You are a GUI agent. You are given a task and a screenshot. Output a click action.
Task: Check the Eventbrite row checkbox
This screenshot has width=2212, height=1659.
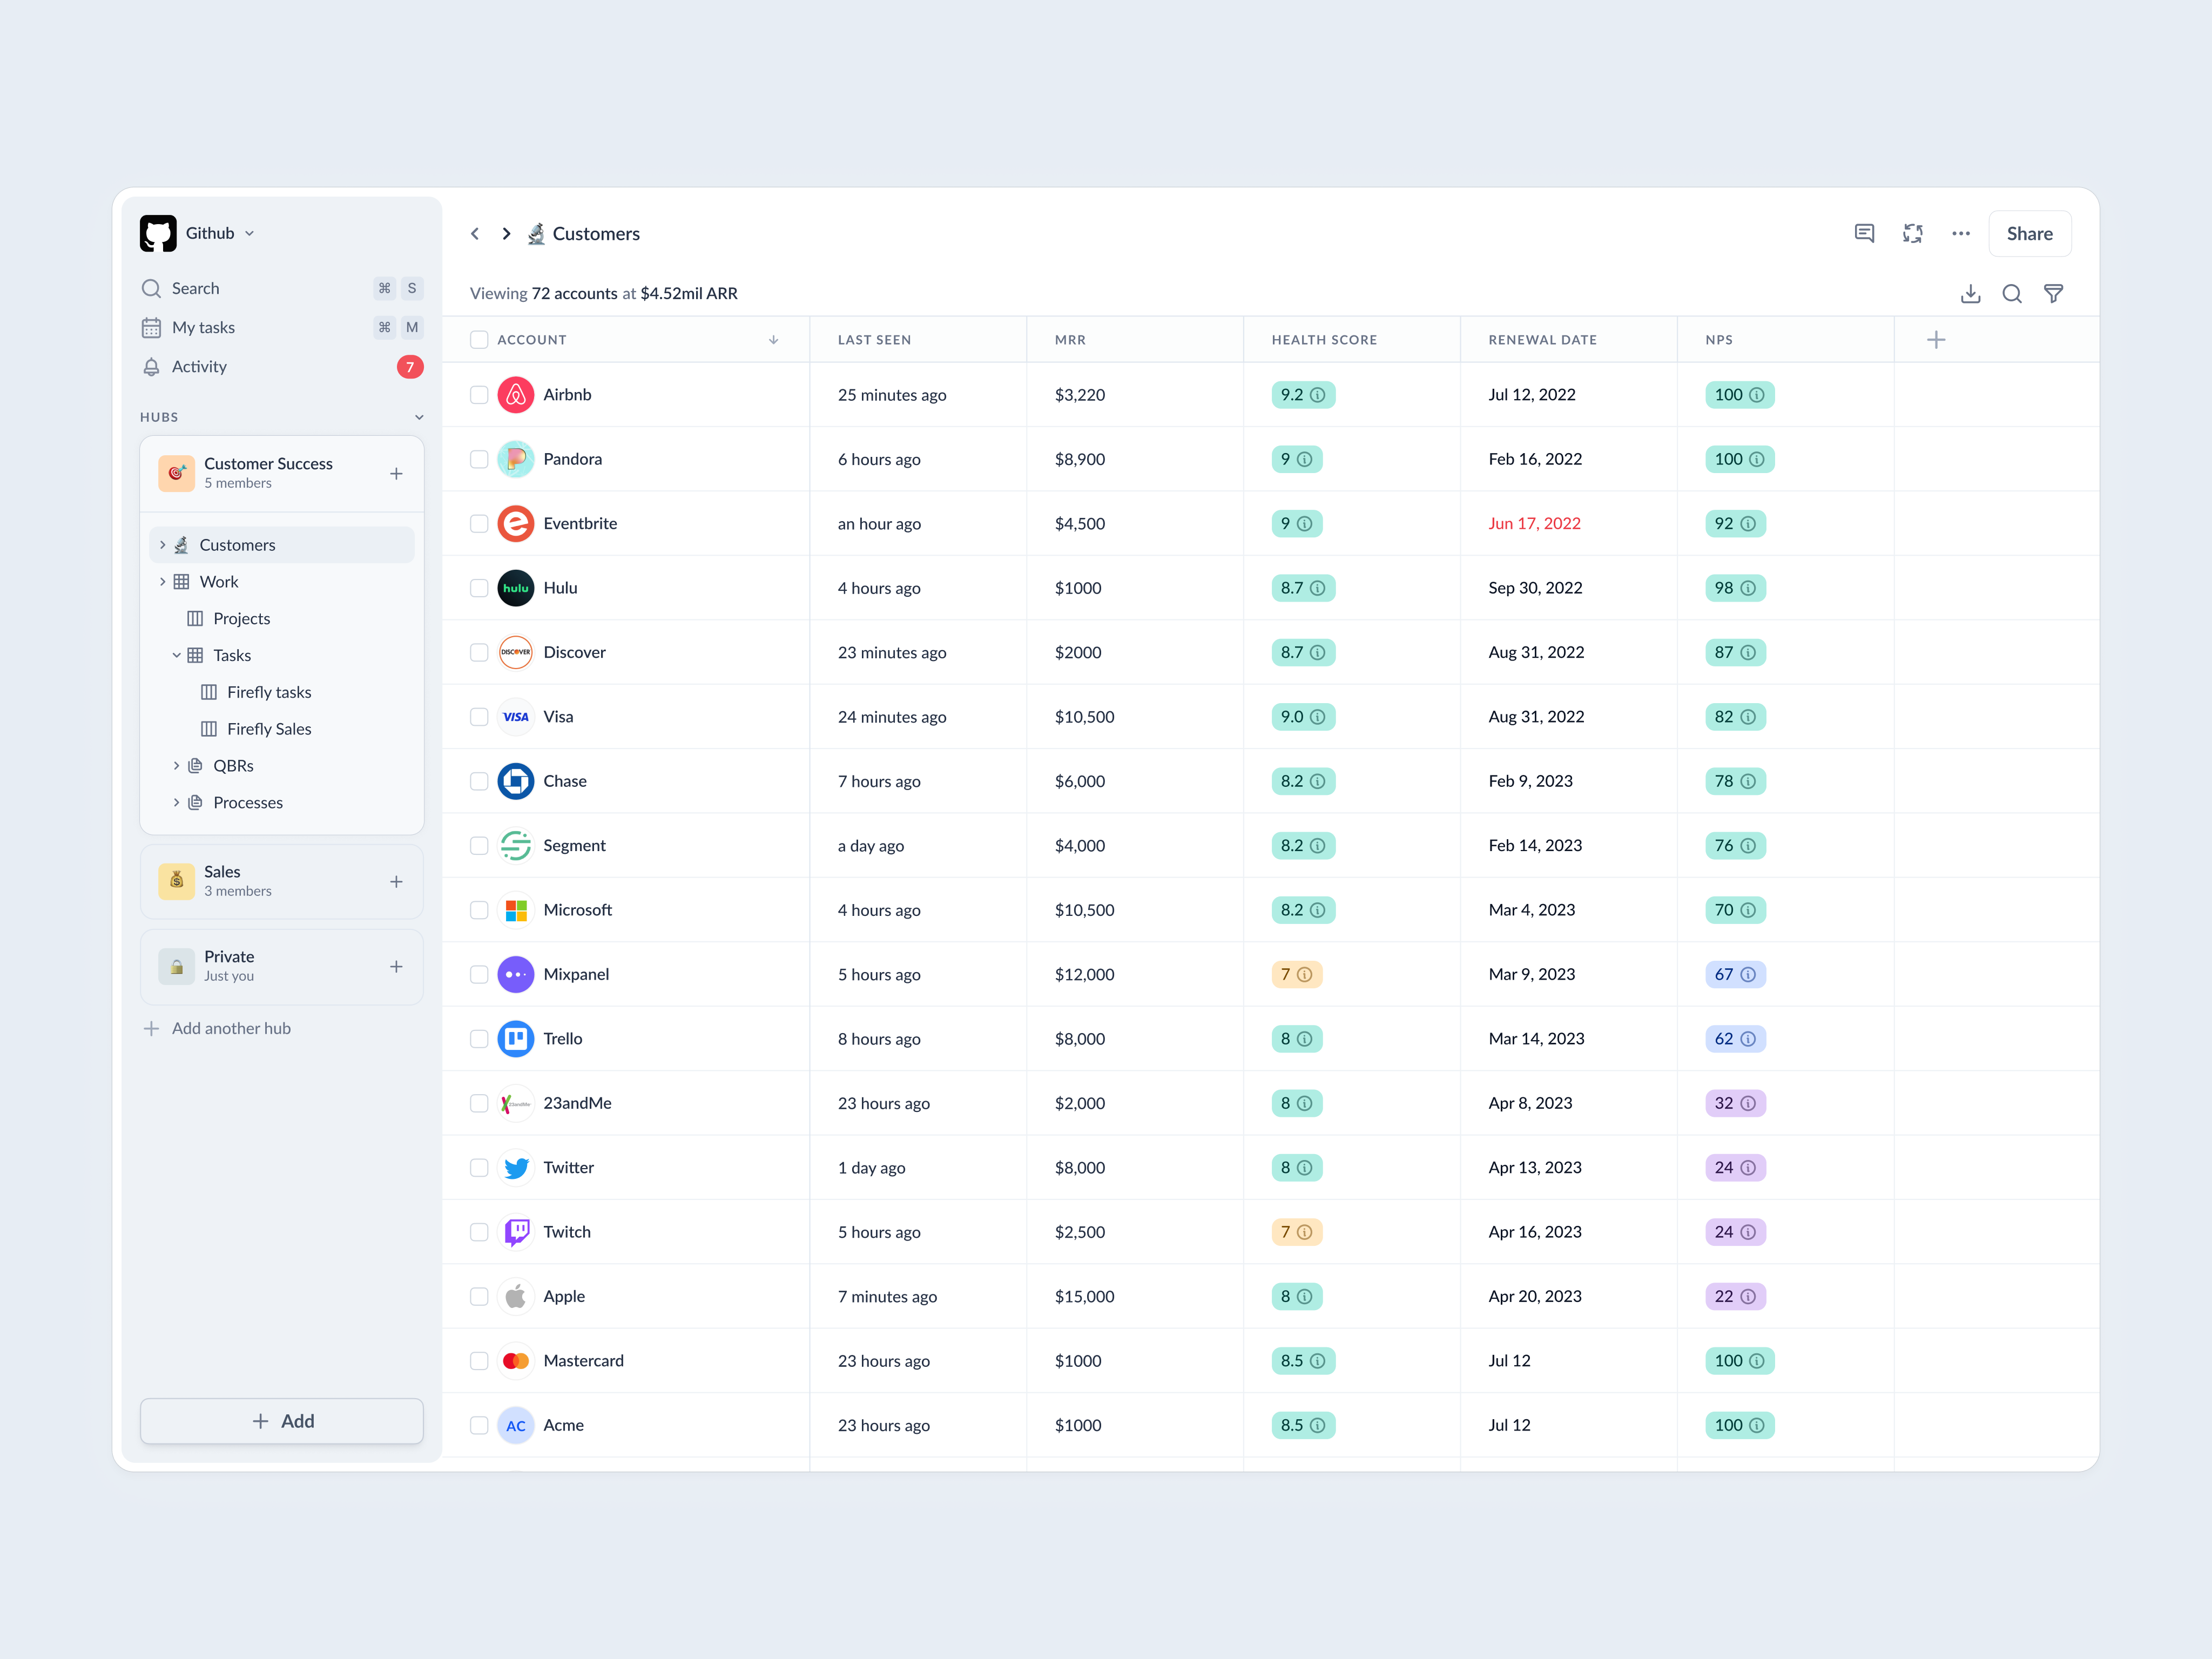point(479,523)
